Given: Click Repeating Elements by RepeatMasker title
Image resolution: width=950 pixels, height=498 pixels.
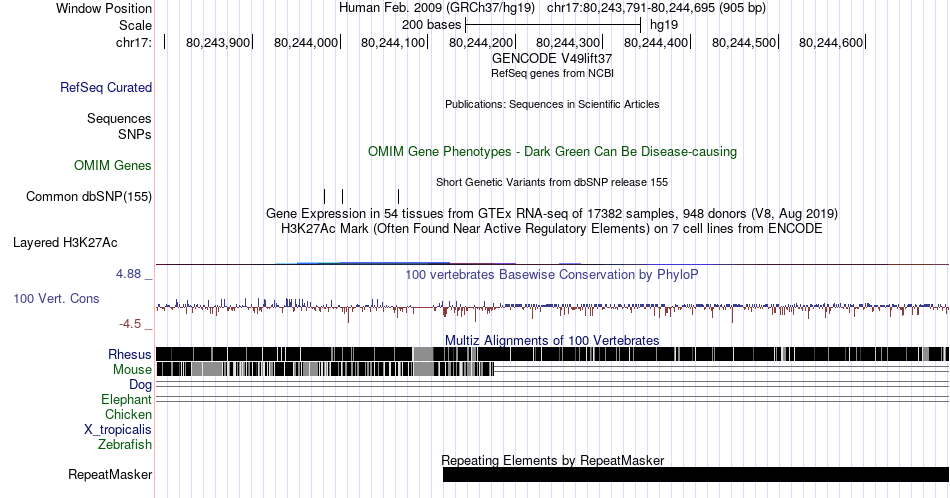Looking at the screenshot, I should click(x=553, y=460).
